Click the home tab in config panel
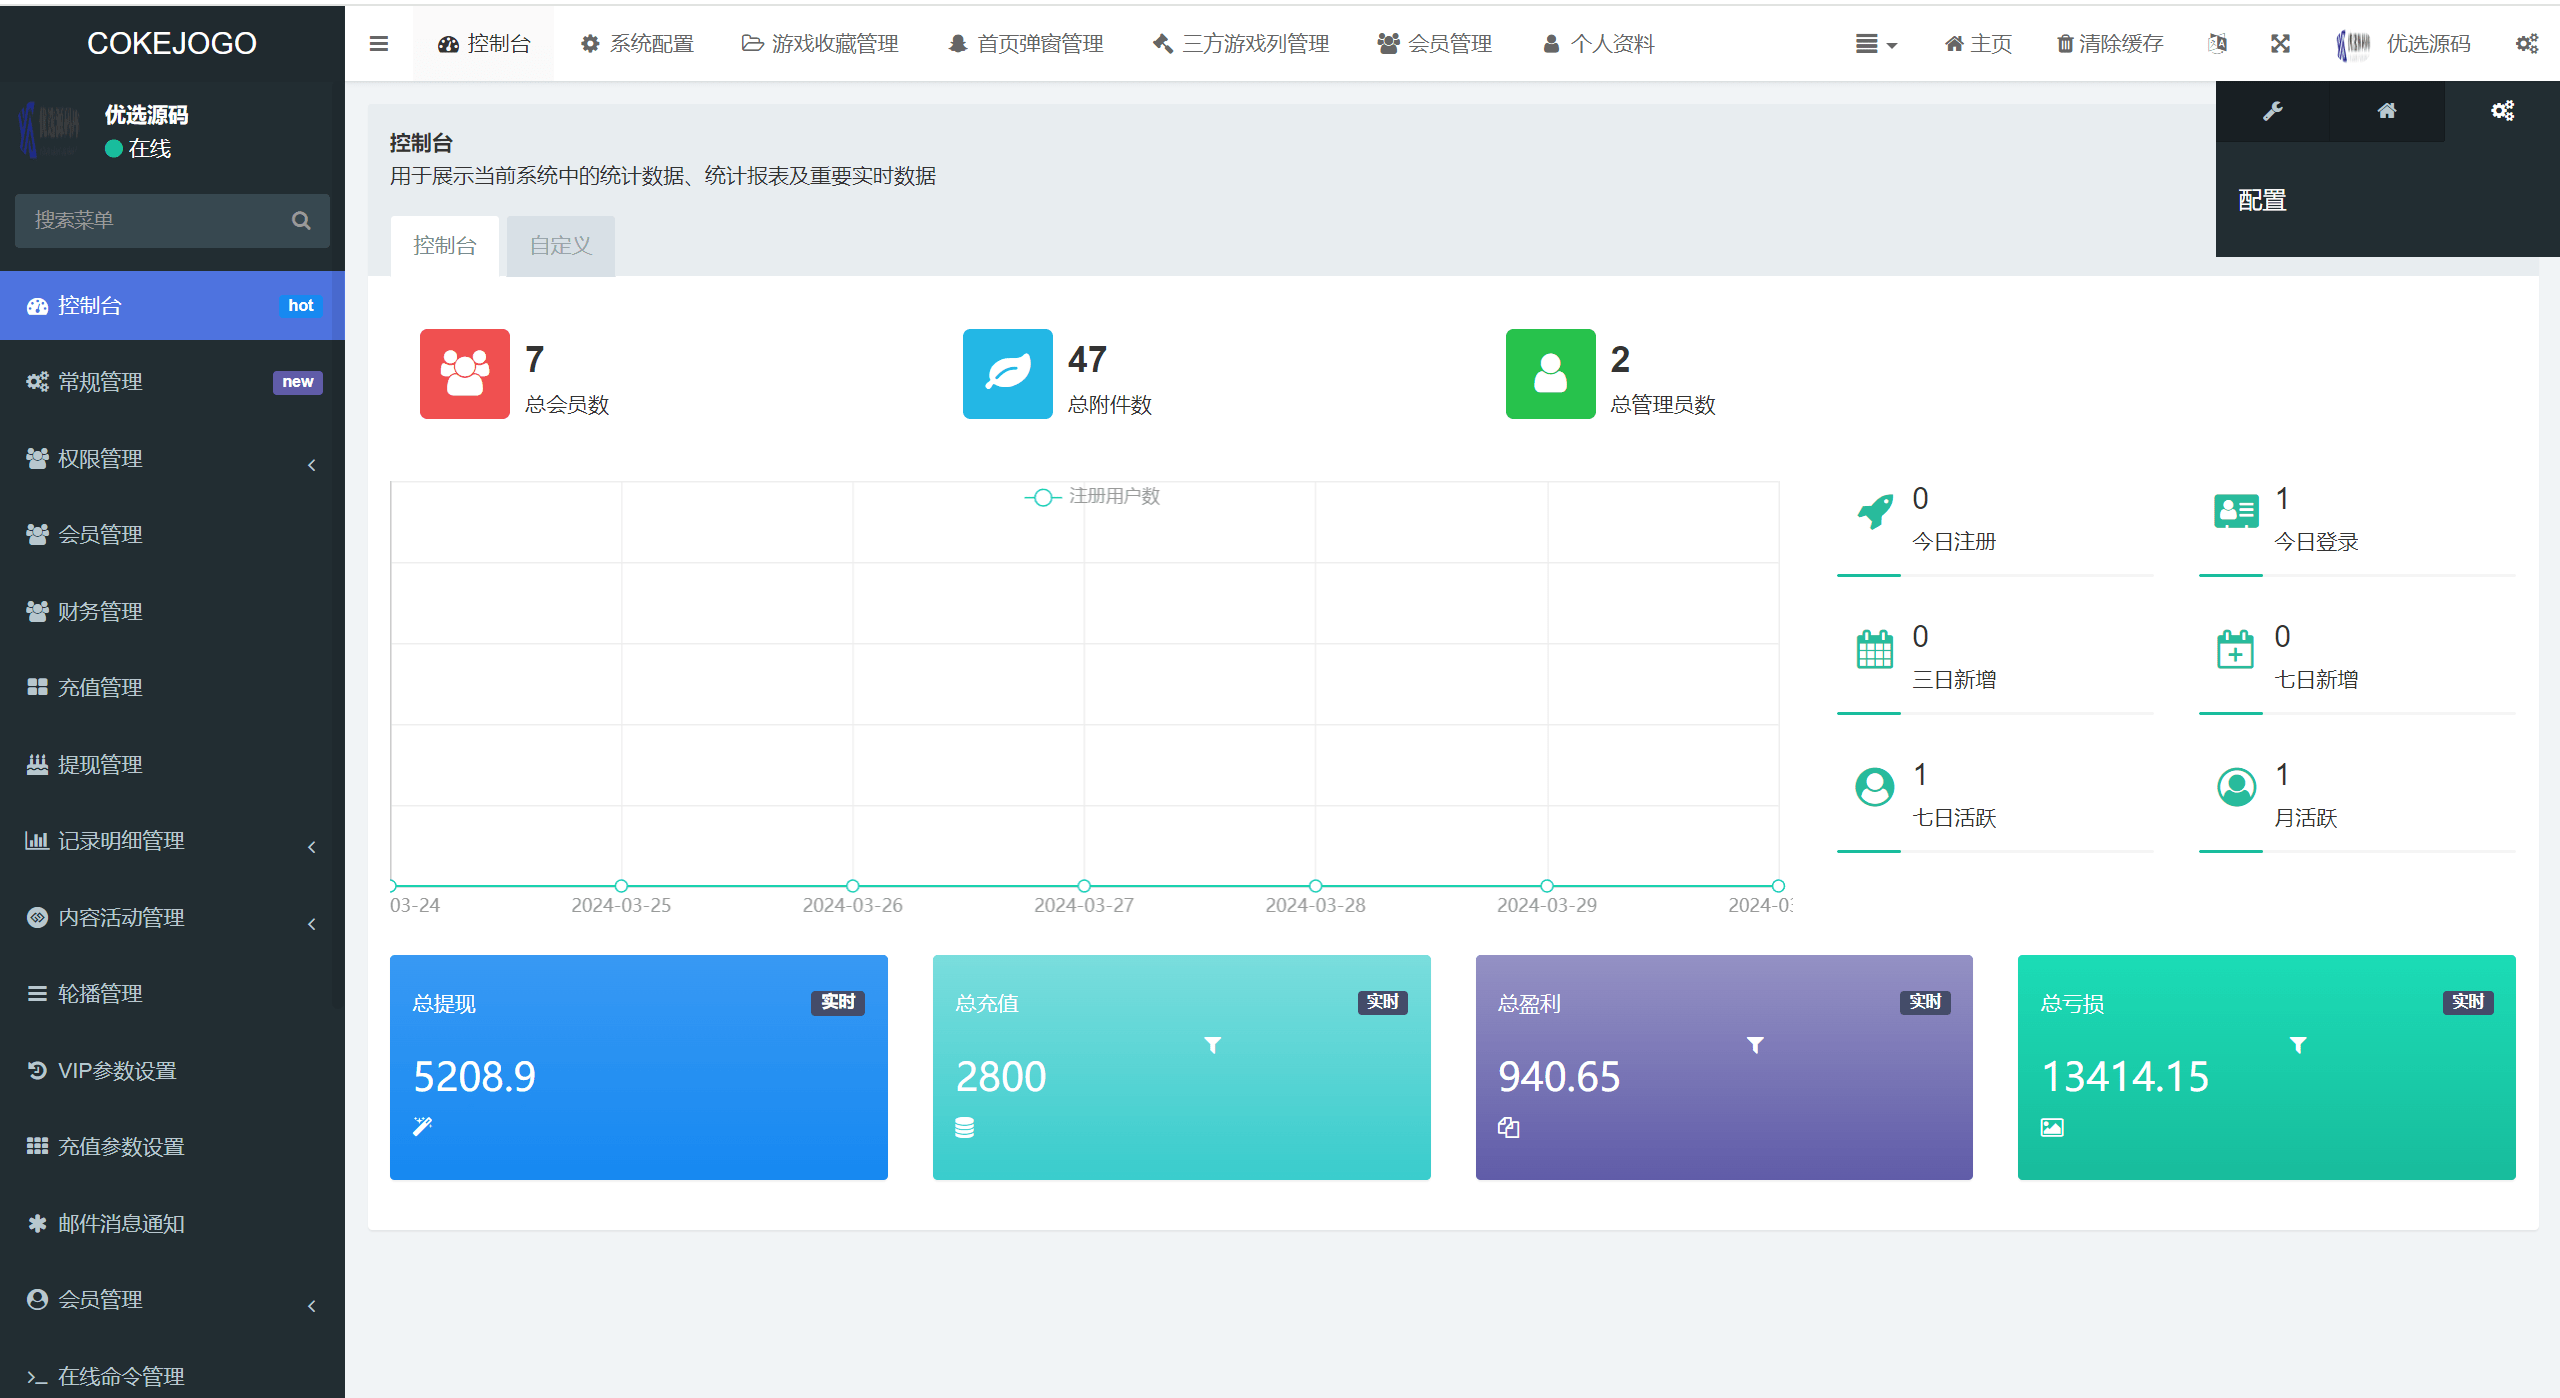 click(2387, 111)
